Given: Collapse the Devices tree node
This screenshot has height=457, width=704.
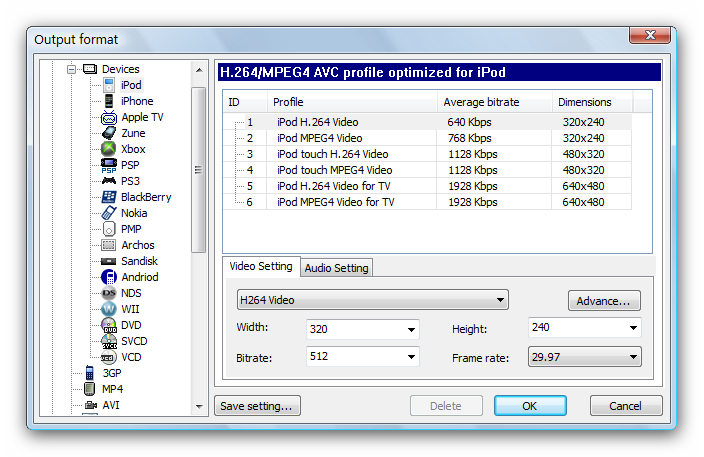Looking at the screenshot, I should click(x=71, y=69).
